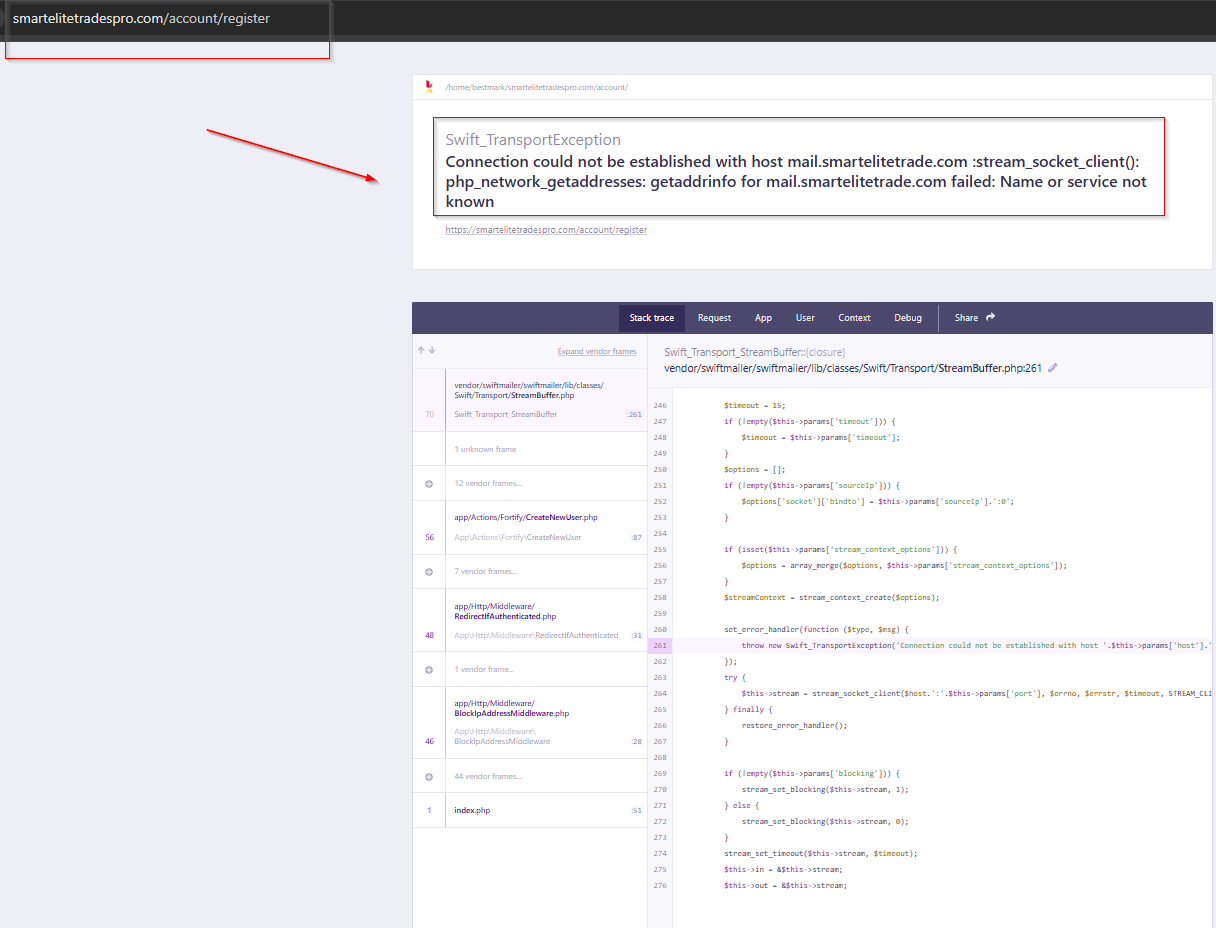Open the Context tab
1216x928 pixels.
pyautogui.click(x=854, y=318)
